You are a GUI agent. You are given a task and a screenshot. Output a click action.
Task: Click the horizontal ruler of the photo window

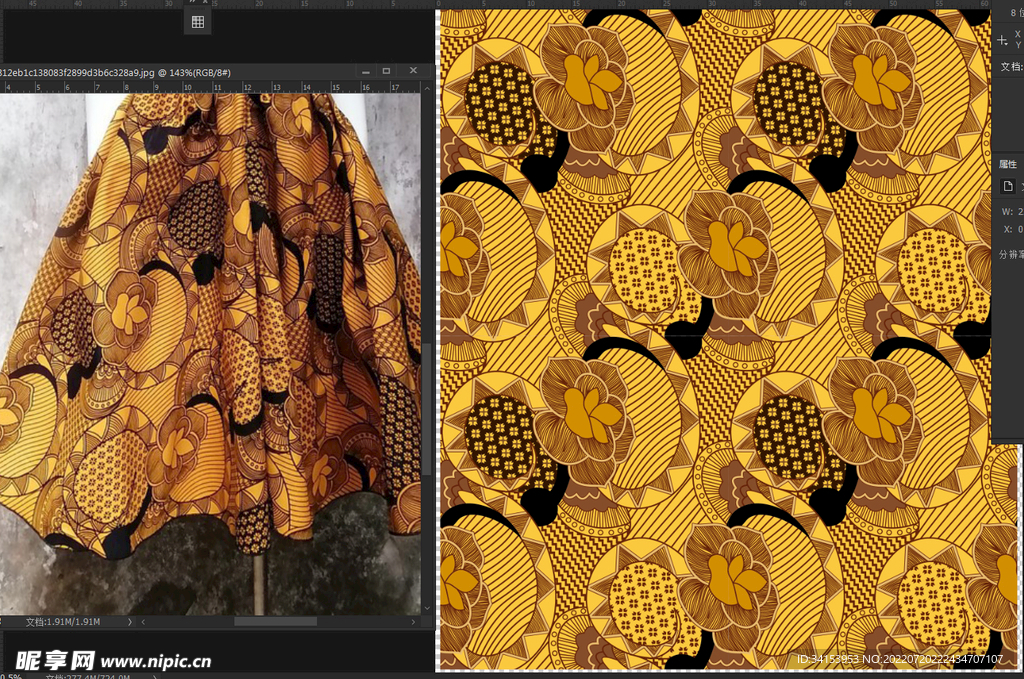(x=210, y=87)
